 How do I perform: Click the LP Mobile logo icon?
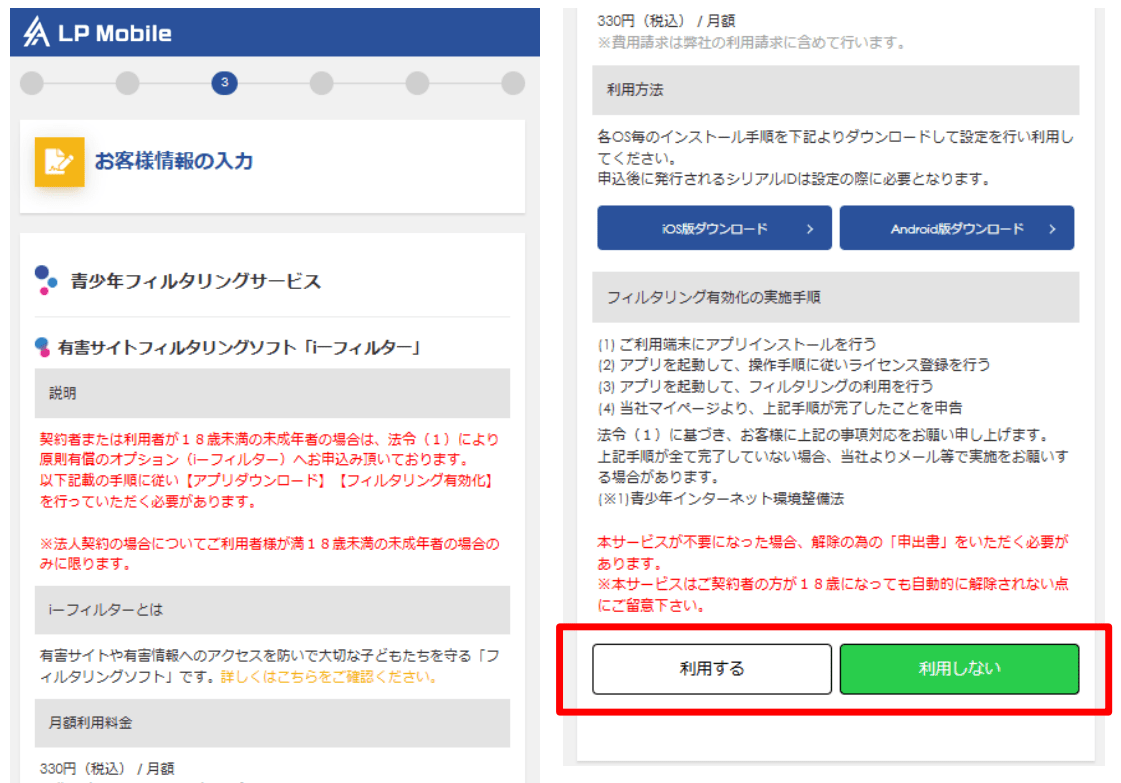[37, 33]
